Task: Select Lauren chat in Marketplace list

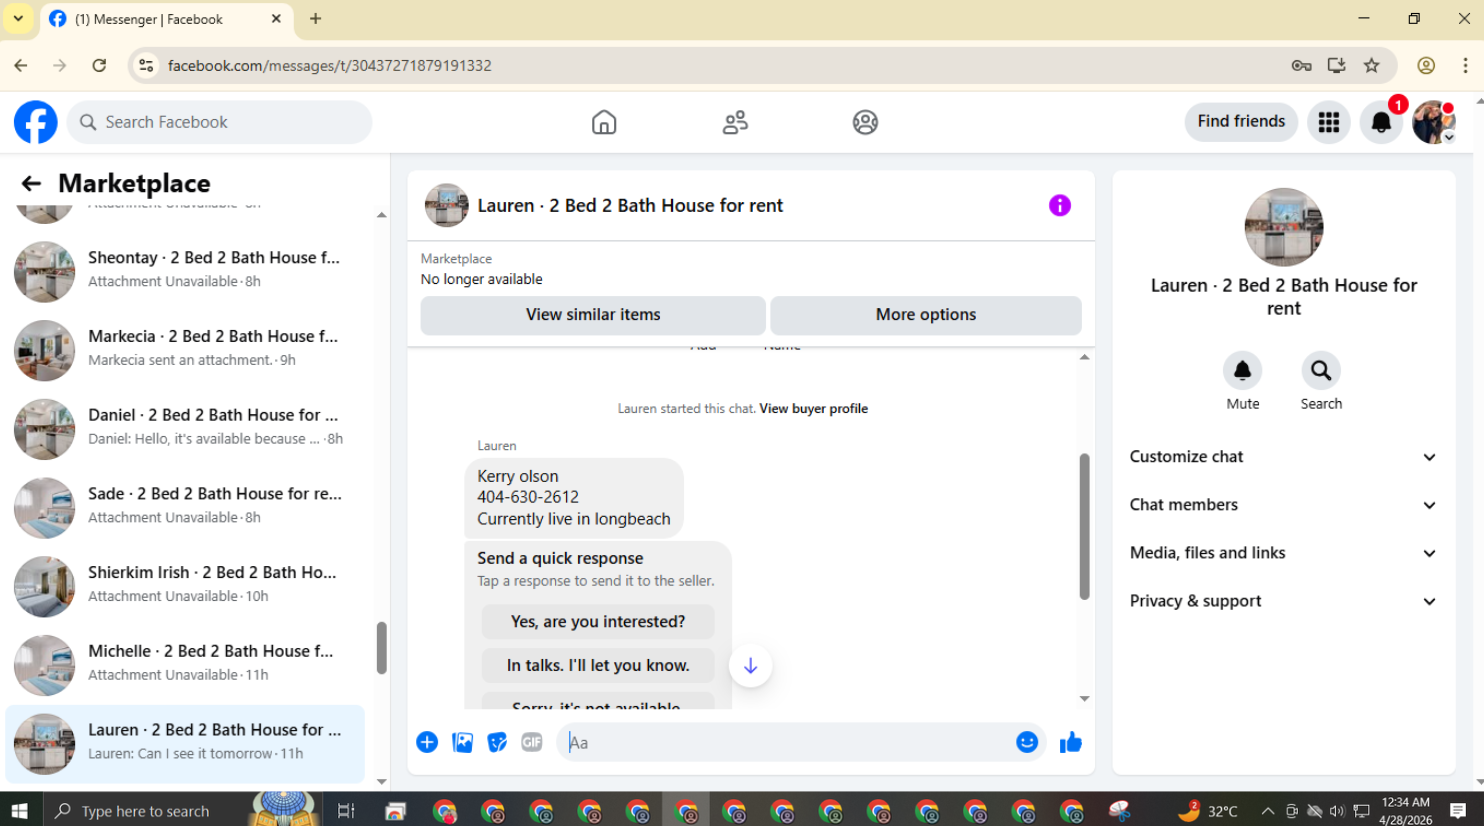Action: [186, 744]
